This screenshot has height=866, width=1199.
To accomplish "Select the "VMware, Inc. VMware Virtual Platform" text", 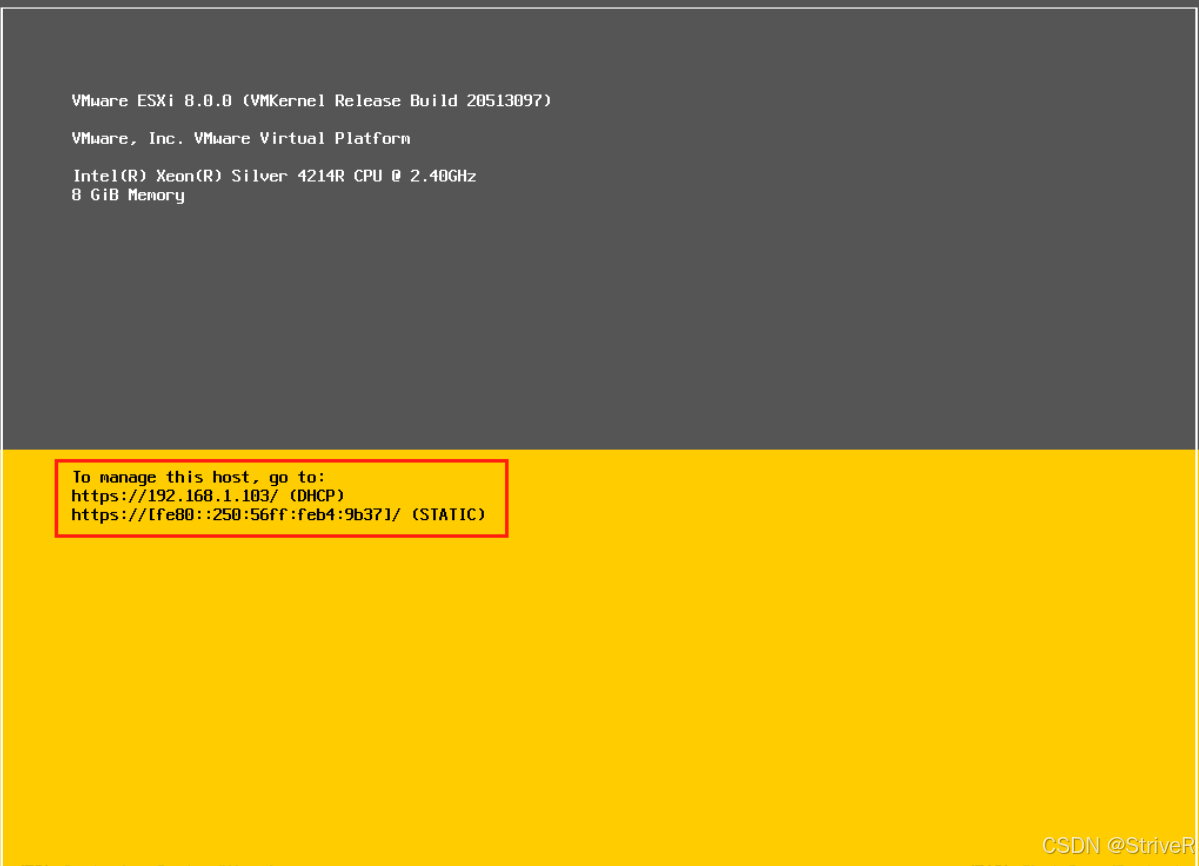I will coord(241,138).
